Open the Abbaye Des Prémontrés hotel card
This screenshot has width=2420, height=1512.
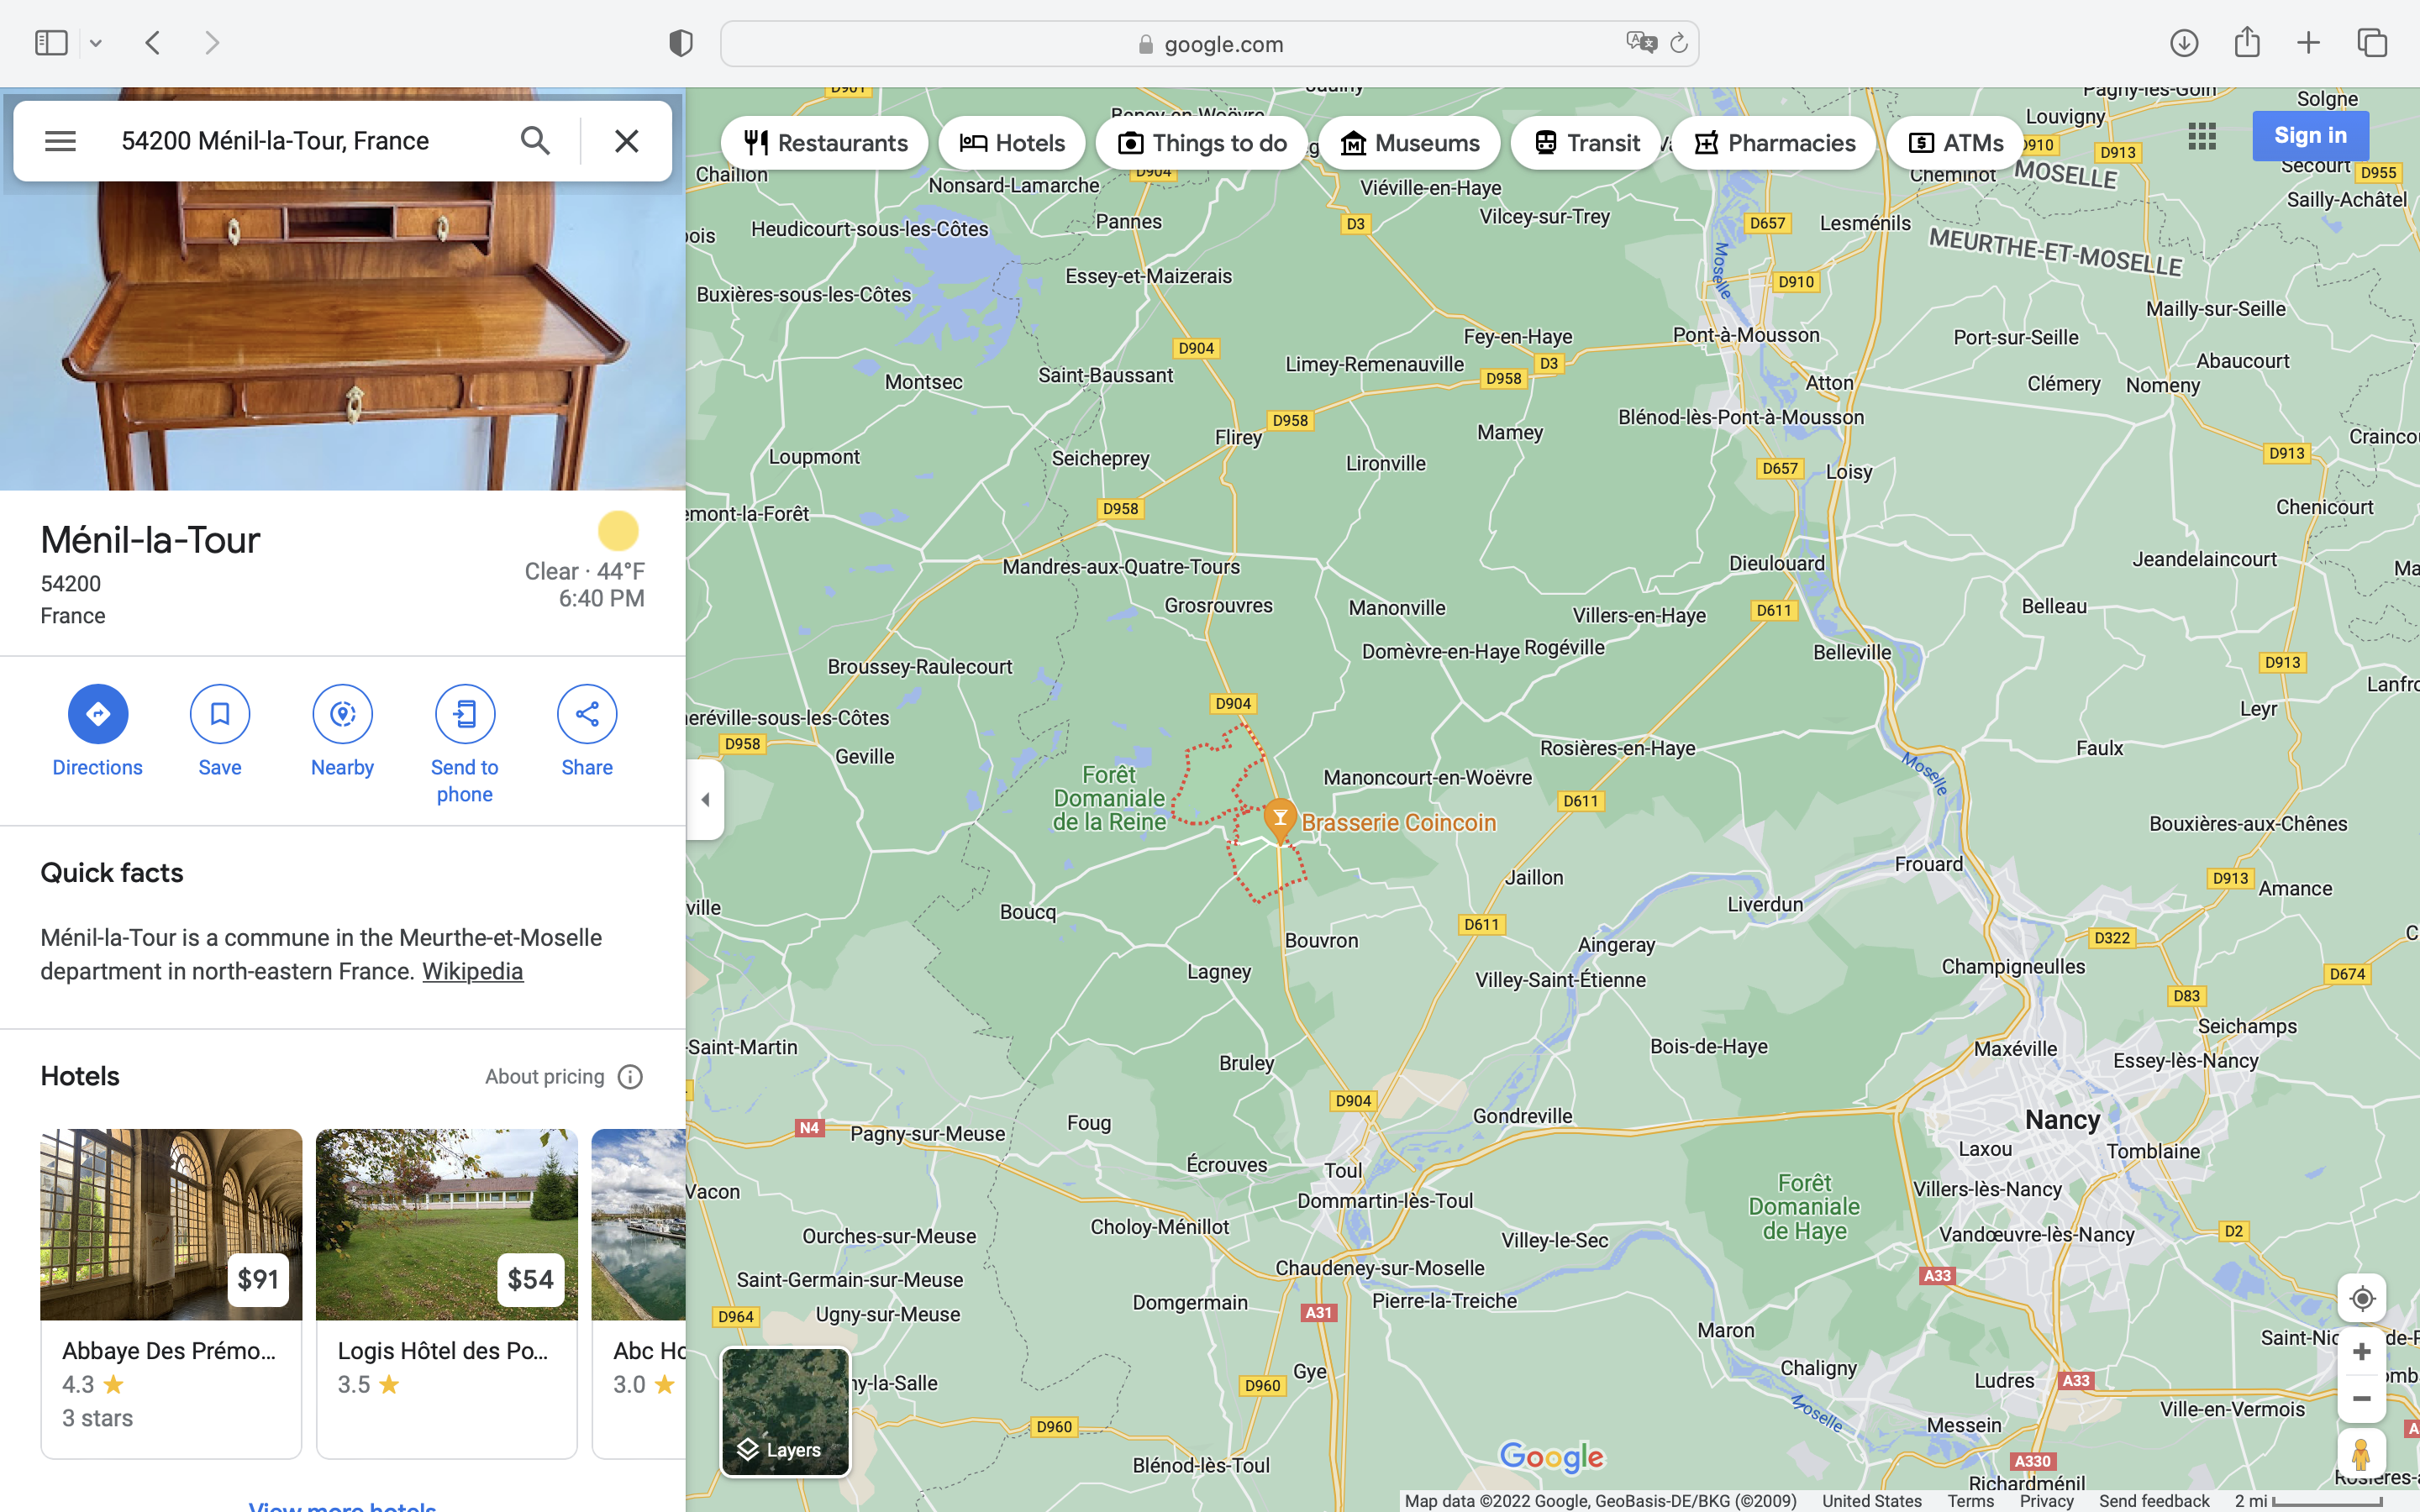[x=171, y=1292]
